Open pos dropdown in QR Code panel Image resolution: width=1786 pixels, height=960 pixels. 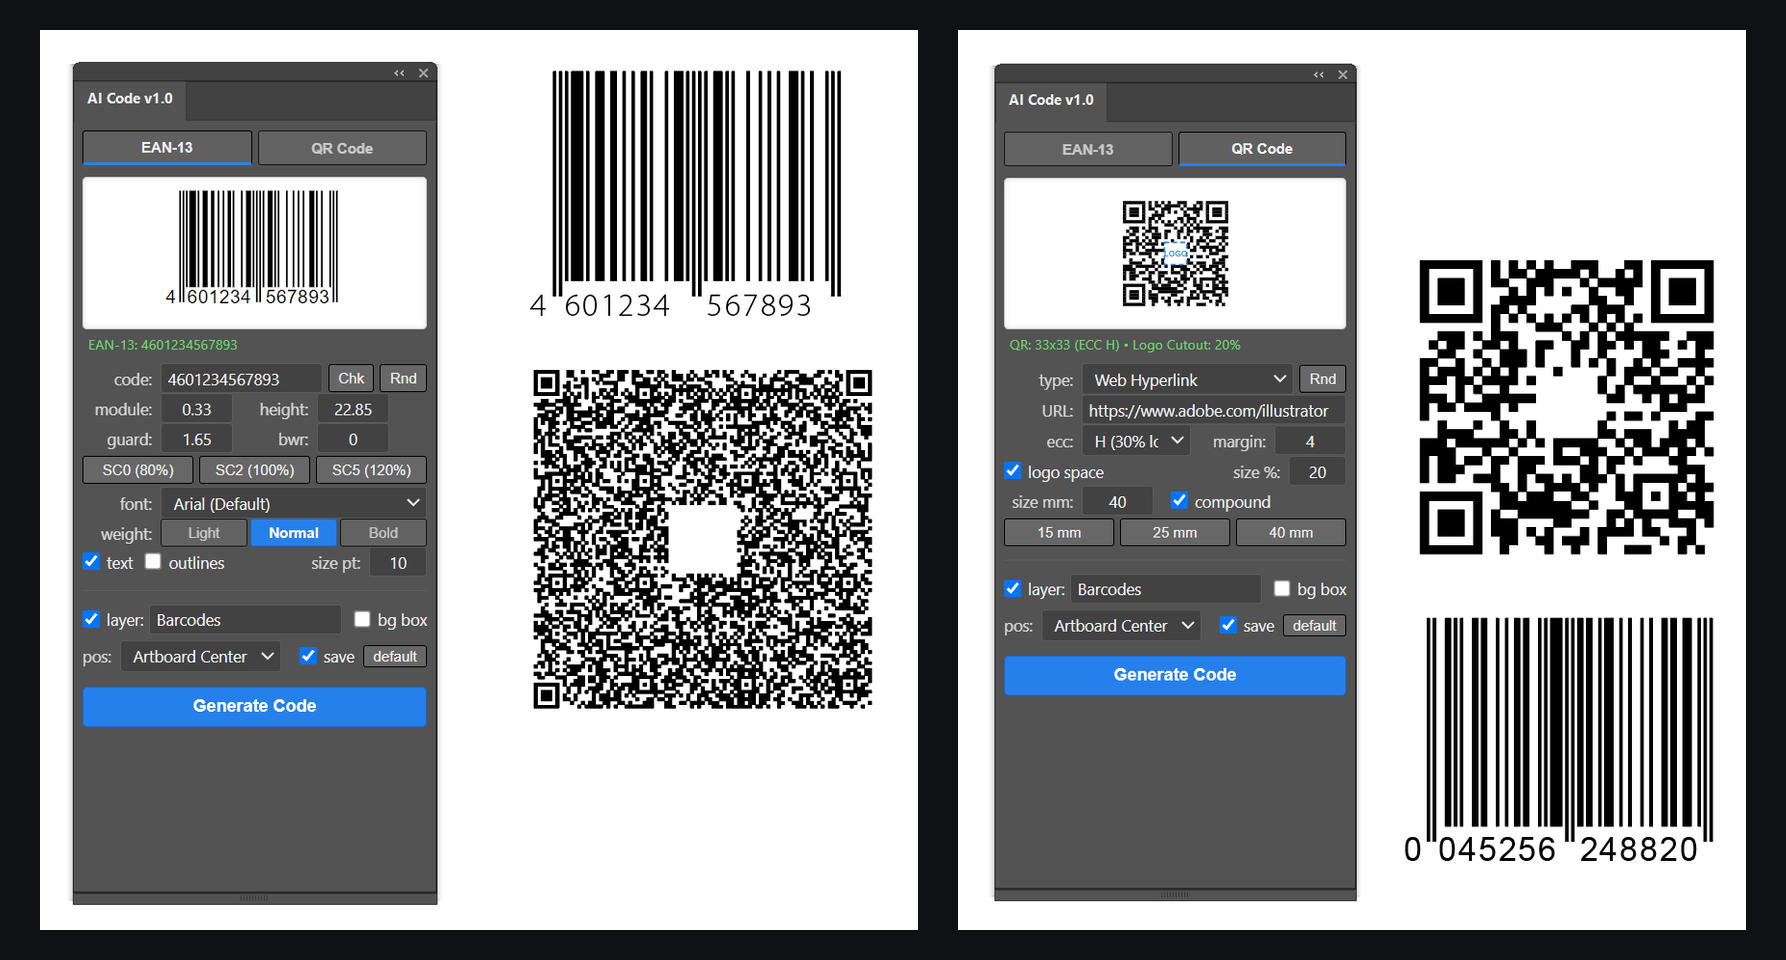pos(1121,626)
